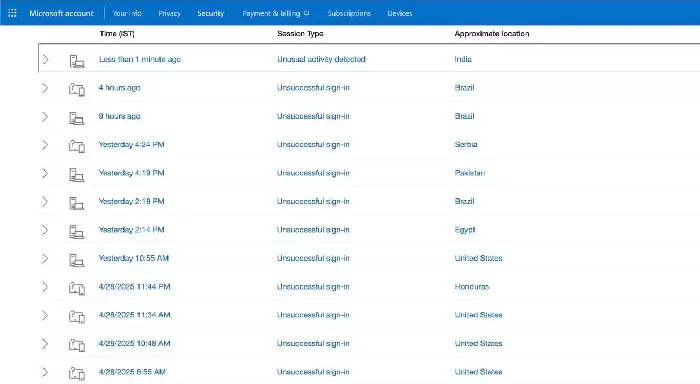Click the 4/28/2025 11:34 AM timestamp

click(134, 315)
